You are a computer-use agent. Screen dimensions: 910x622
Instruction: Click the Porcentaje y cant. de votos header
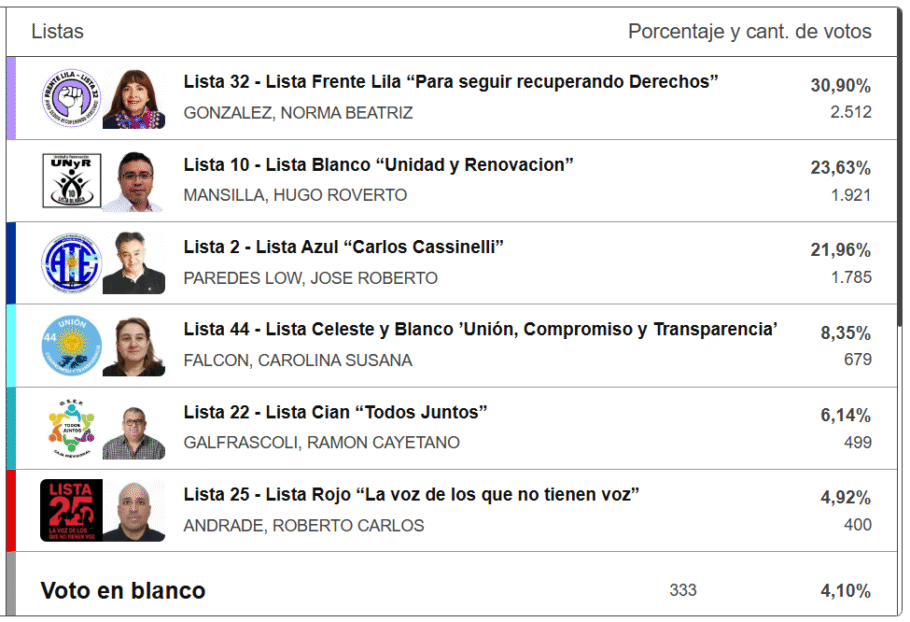749,32
